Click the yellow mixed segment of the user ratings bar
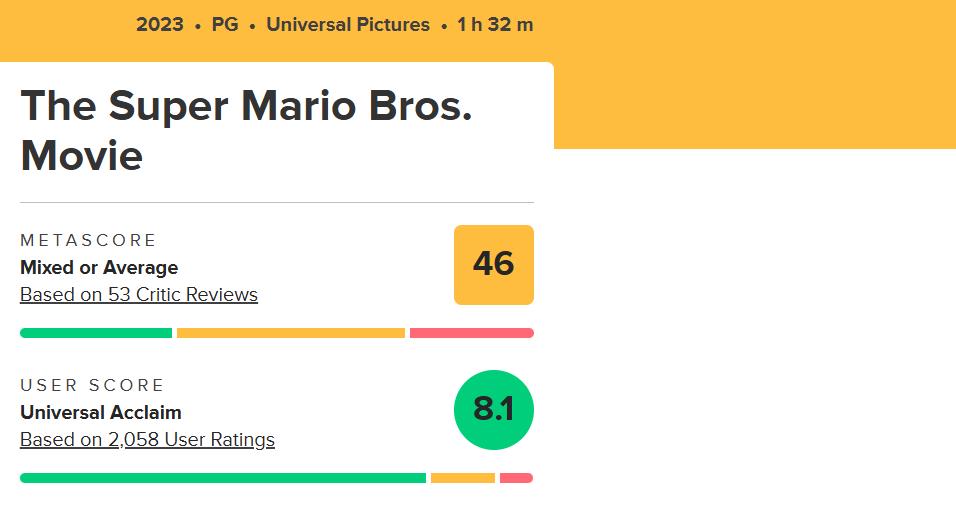Viewport: 956px width, 508px height. tap(462, 478)
